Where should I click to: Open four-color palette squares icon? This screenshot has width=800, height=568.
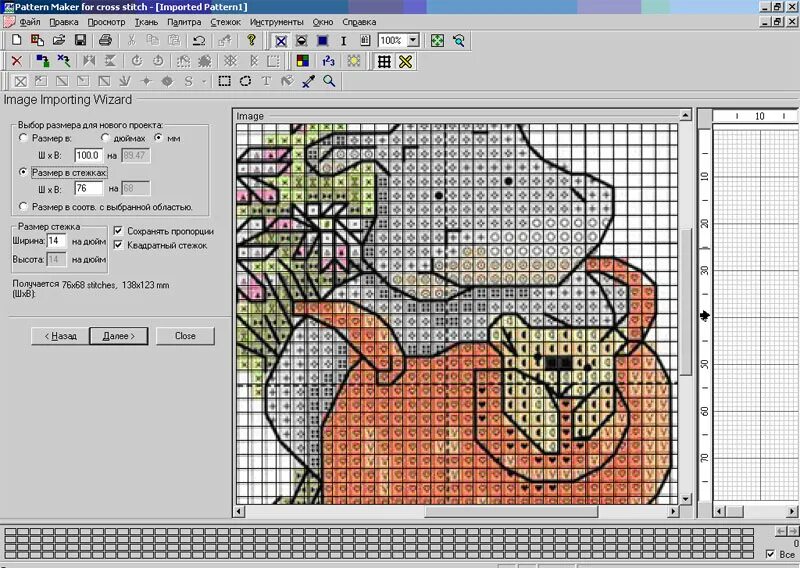coord(303,61)
